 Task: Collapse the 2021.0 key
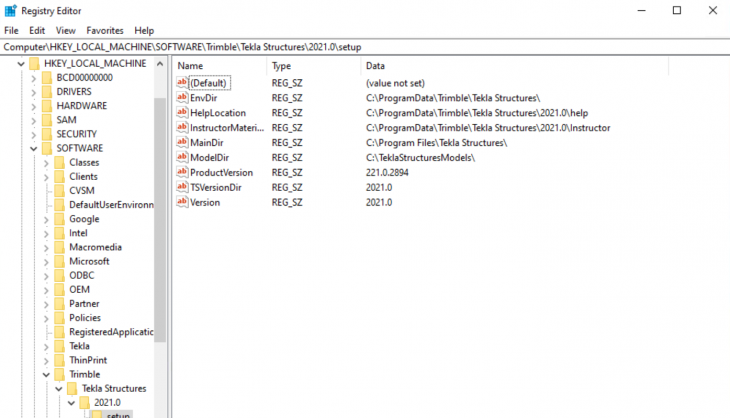tap(71, 403)
